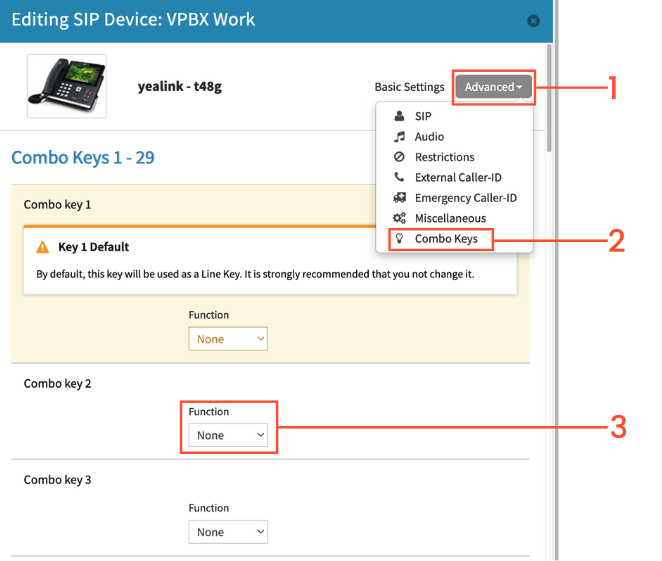Click the 'Combo key 2' label
Viewport: 662px width, 561px height.
tap(57, 384)
